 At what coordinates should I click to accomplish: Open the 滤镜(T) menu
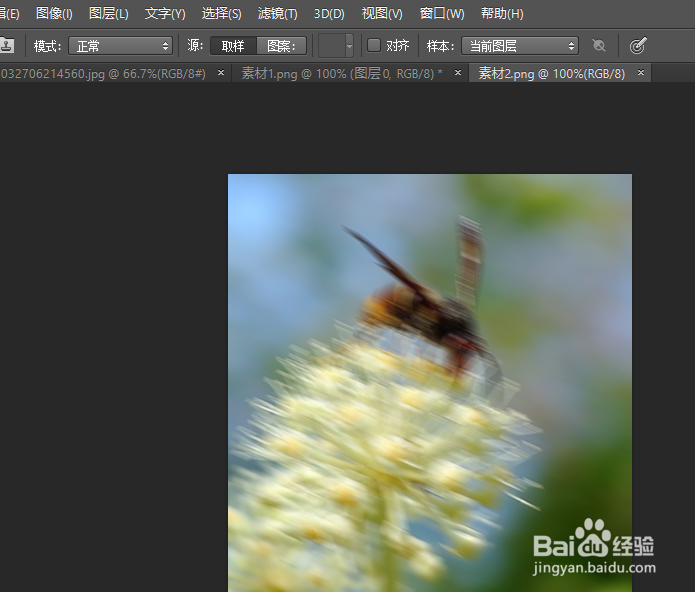pos(277,14)
